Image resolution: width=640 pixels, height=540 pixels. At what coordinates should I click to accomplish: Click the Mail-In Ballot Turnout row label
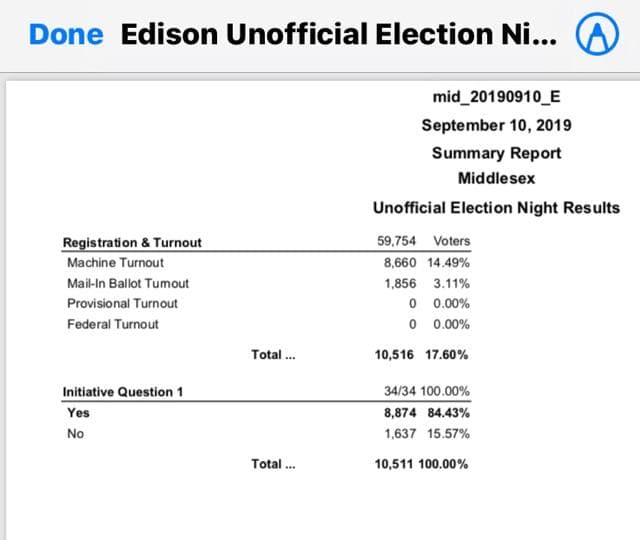point(127,283)
